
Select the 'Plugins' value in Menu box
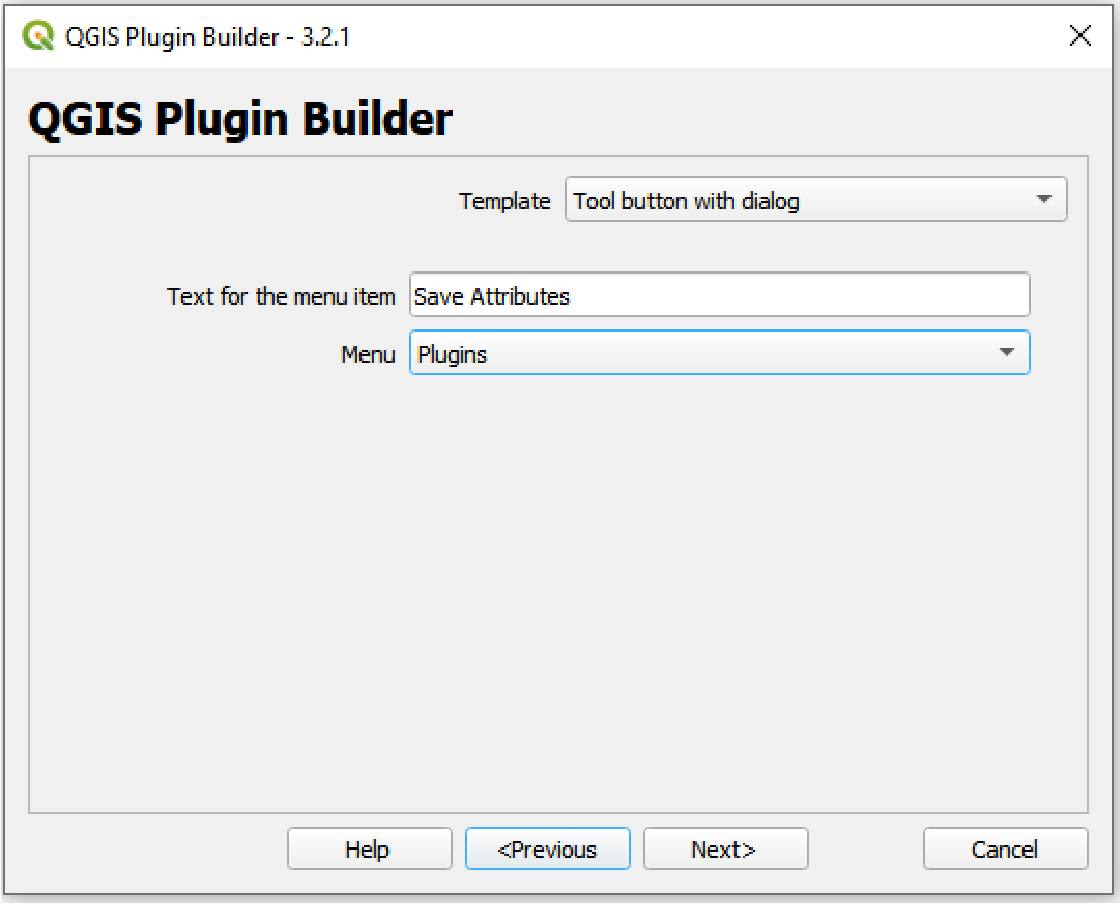click(452, 355)
